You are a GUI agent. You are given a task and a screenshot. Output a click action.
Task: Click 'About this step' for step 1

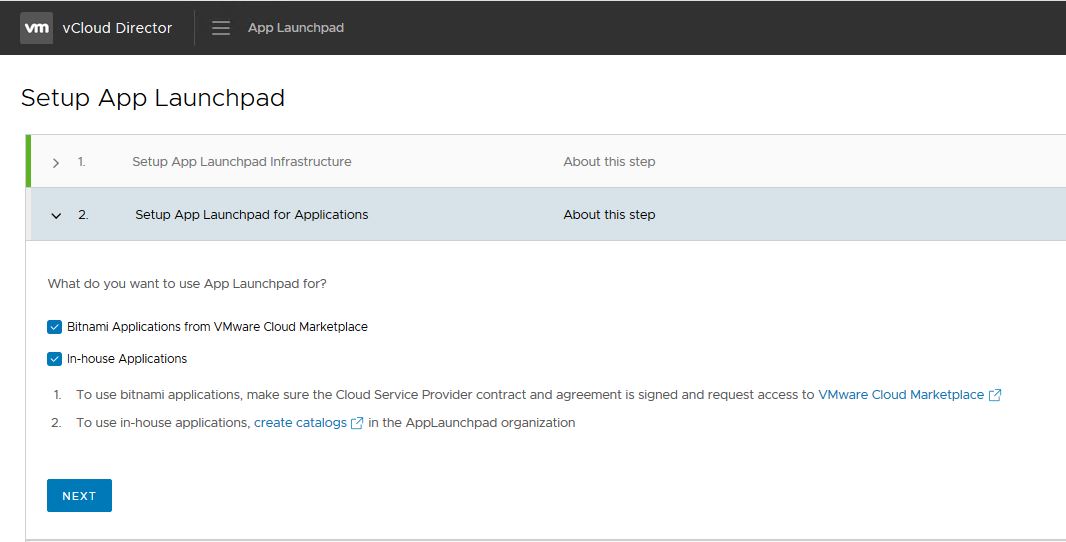click(609, 162)
